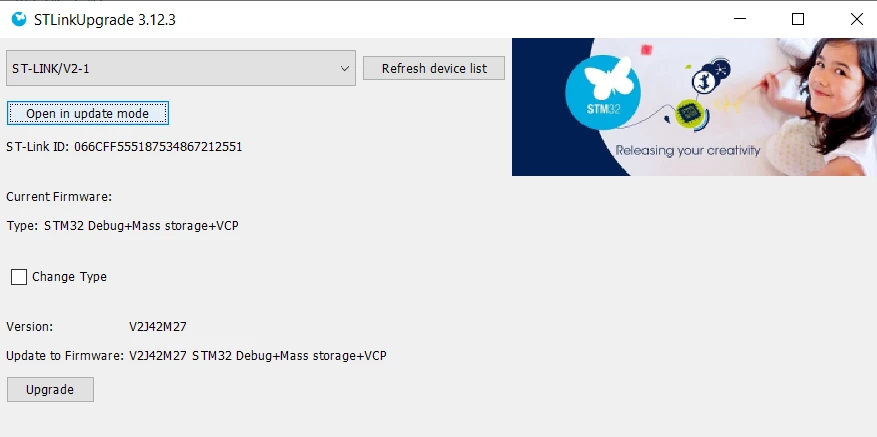Close the STLinkUpgrade window

click(x=856, y=19)
